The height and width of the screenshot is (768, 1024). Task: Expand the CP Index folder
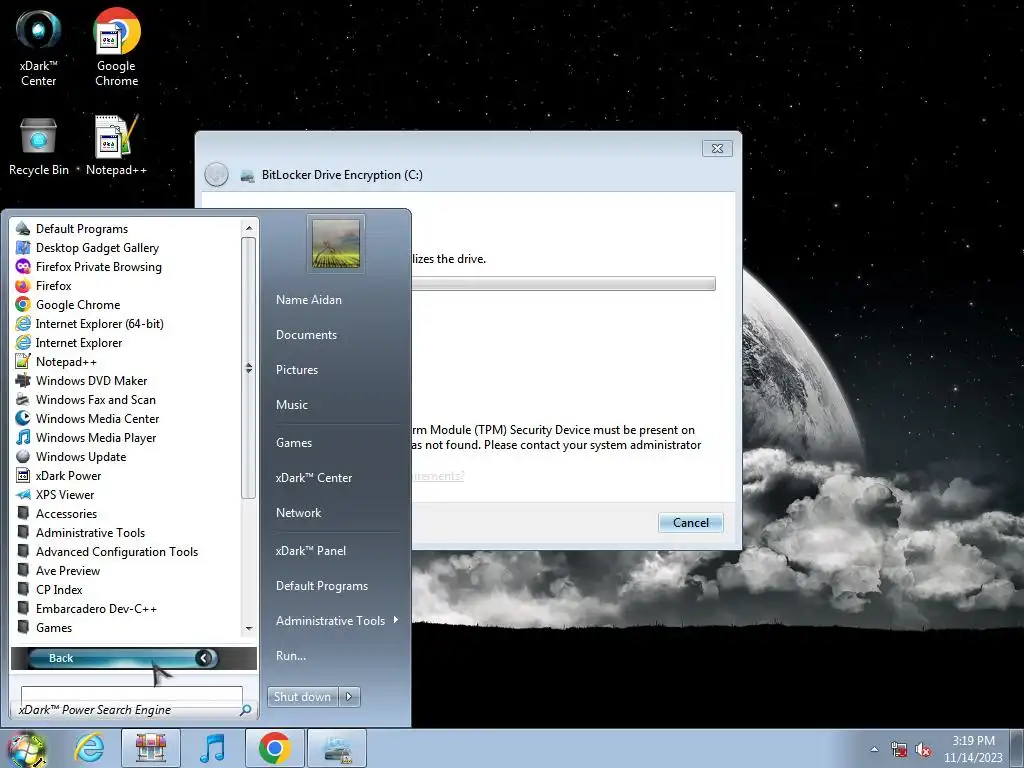pyautogui.click(x=50, y=588)
